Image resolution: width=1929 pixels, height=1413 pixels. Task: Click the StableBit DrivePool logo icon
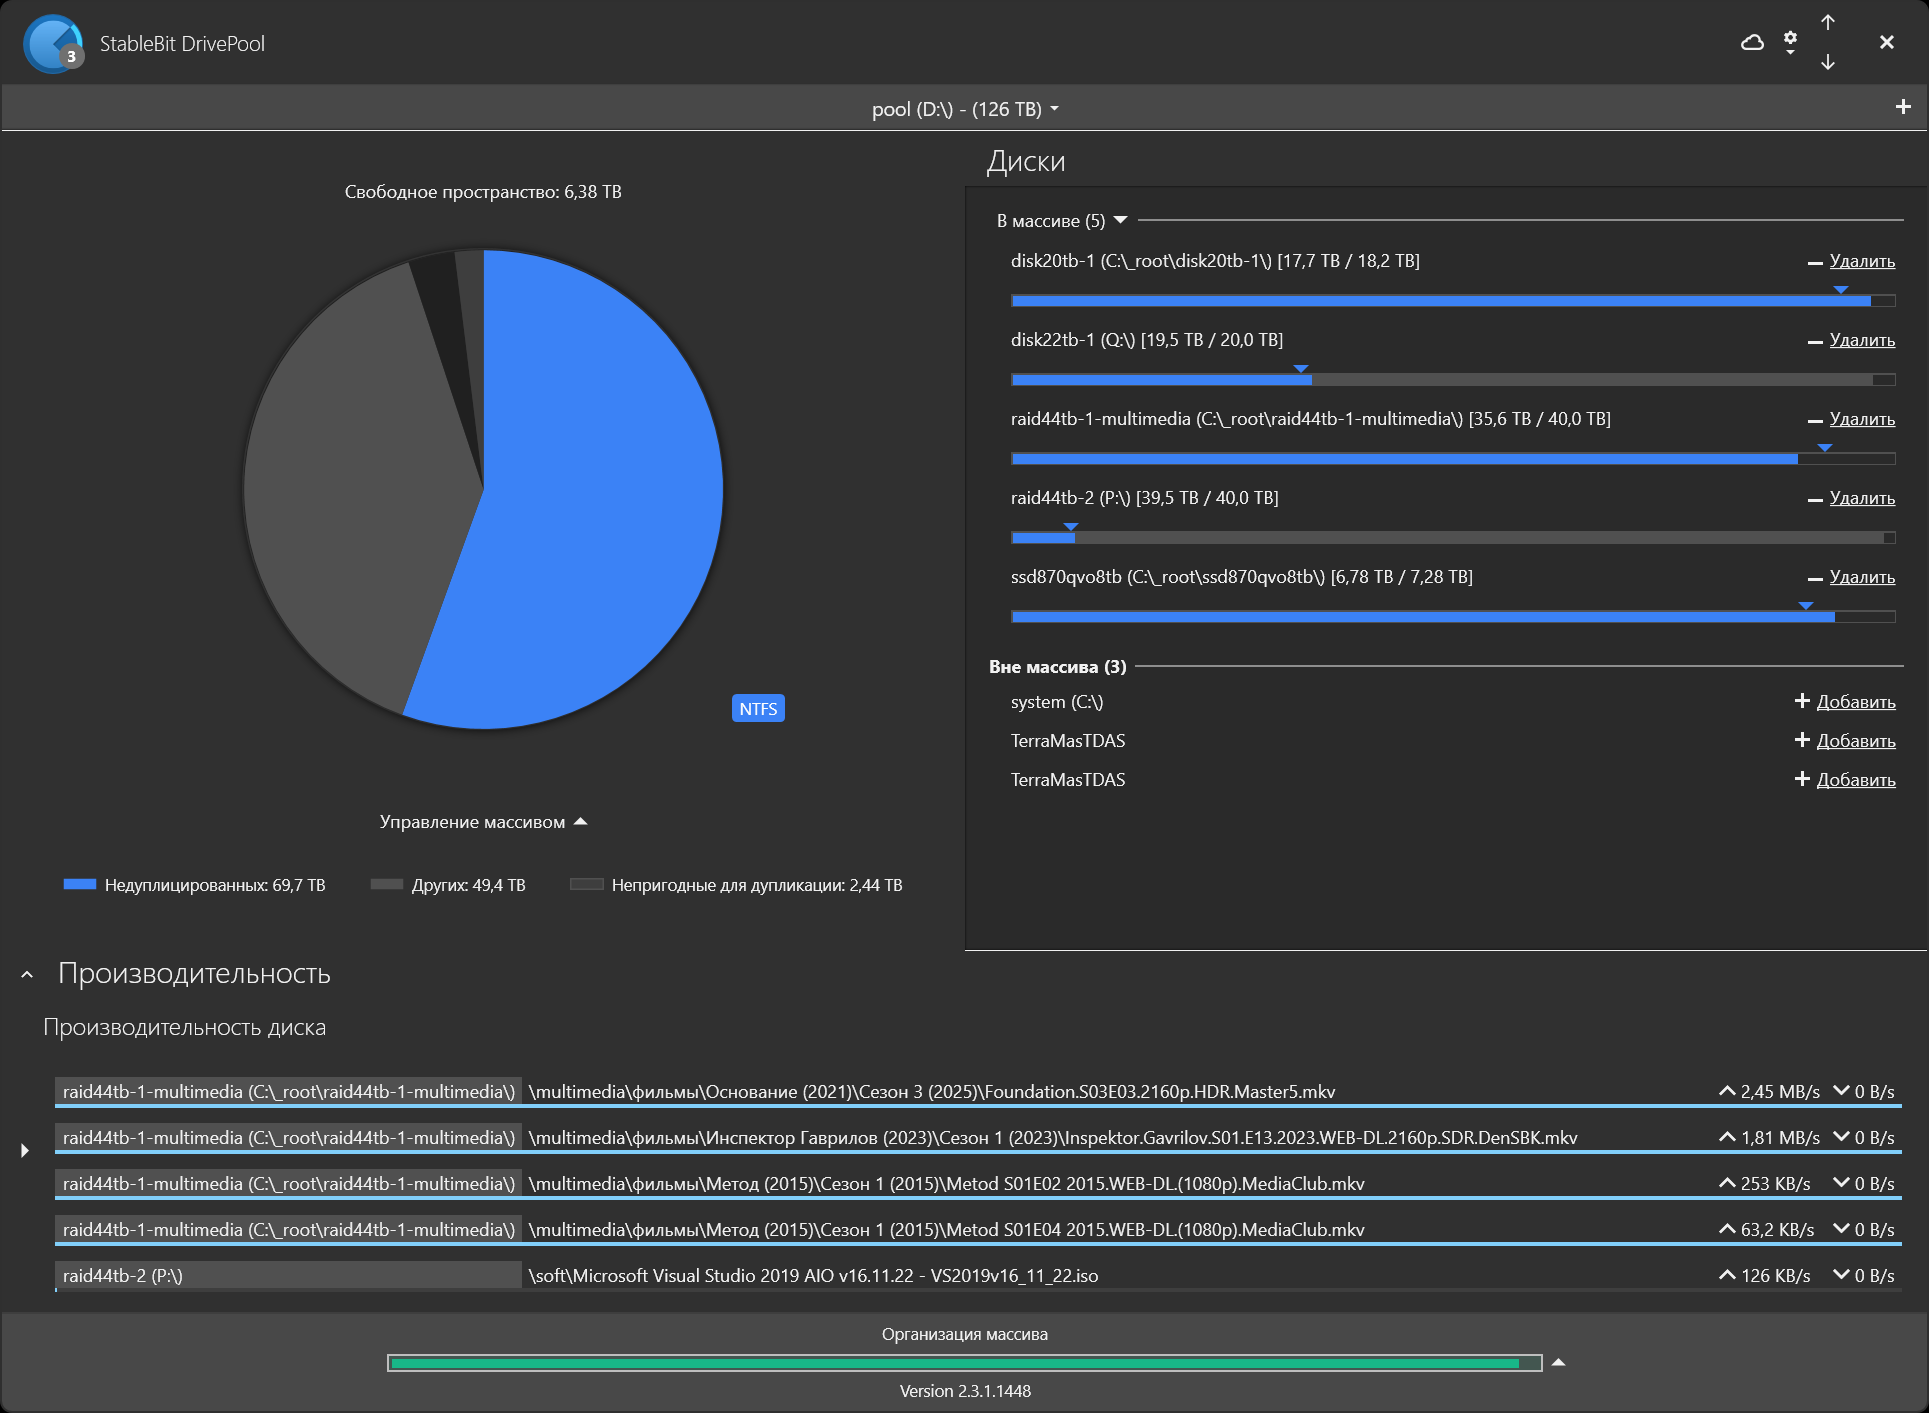[x=52, y=44]
